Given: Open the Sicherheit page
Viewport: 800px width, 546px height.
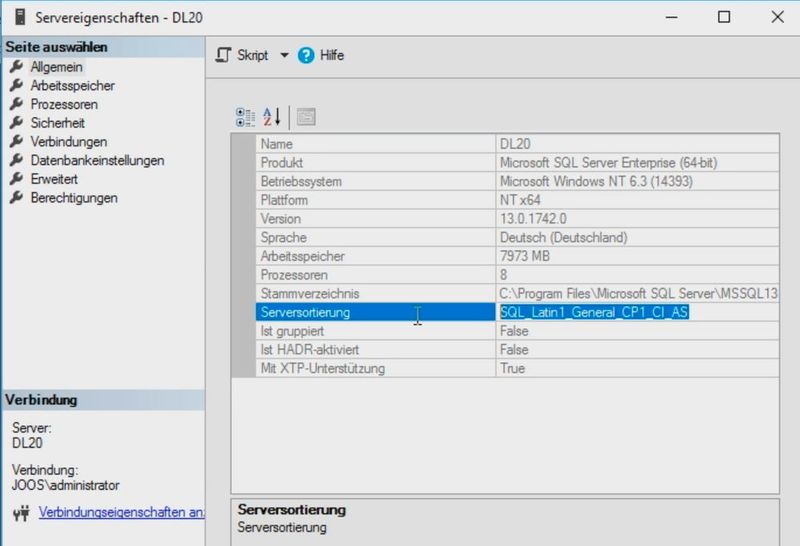Looking at the screenshot, I should [57, 123].
